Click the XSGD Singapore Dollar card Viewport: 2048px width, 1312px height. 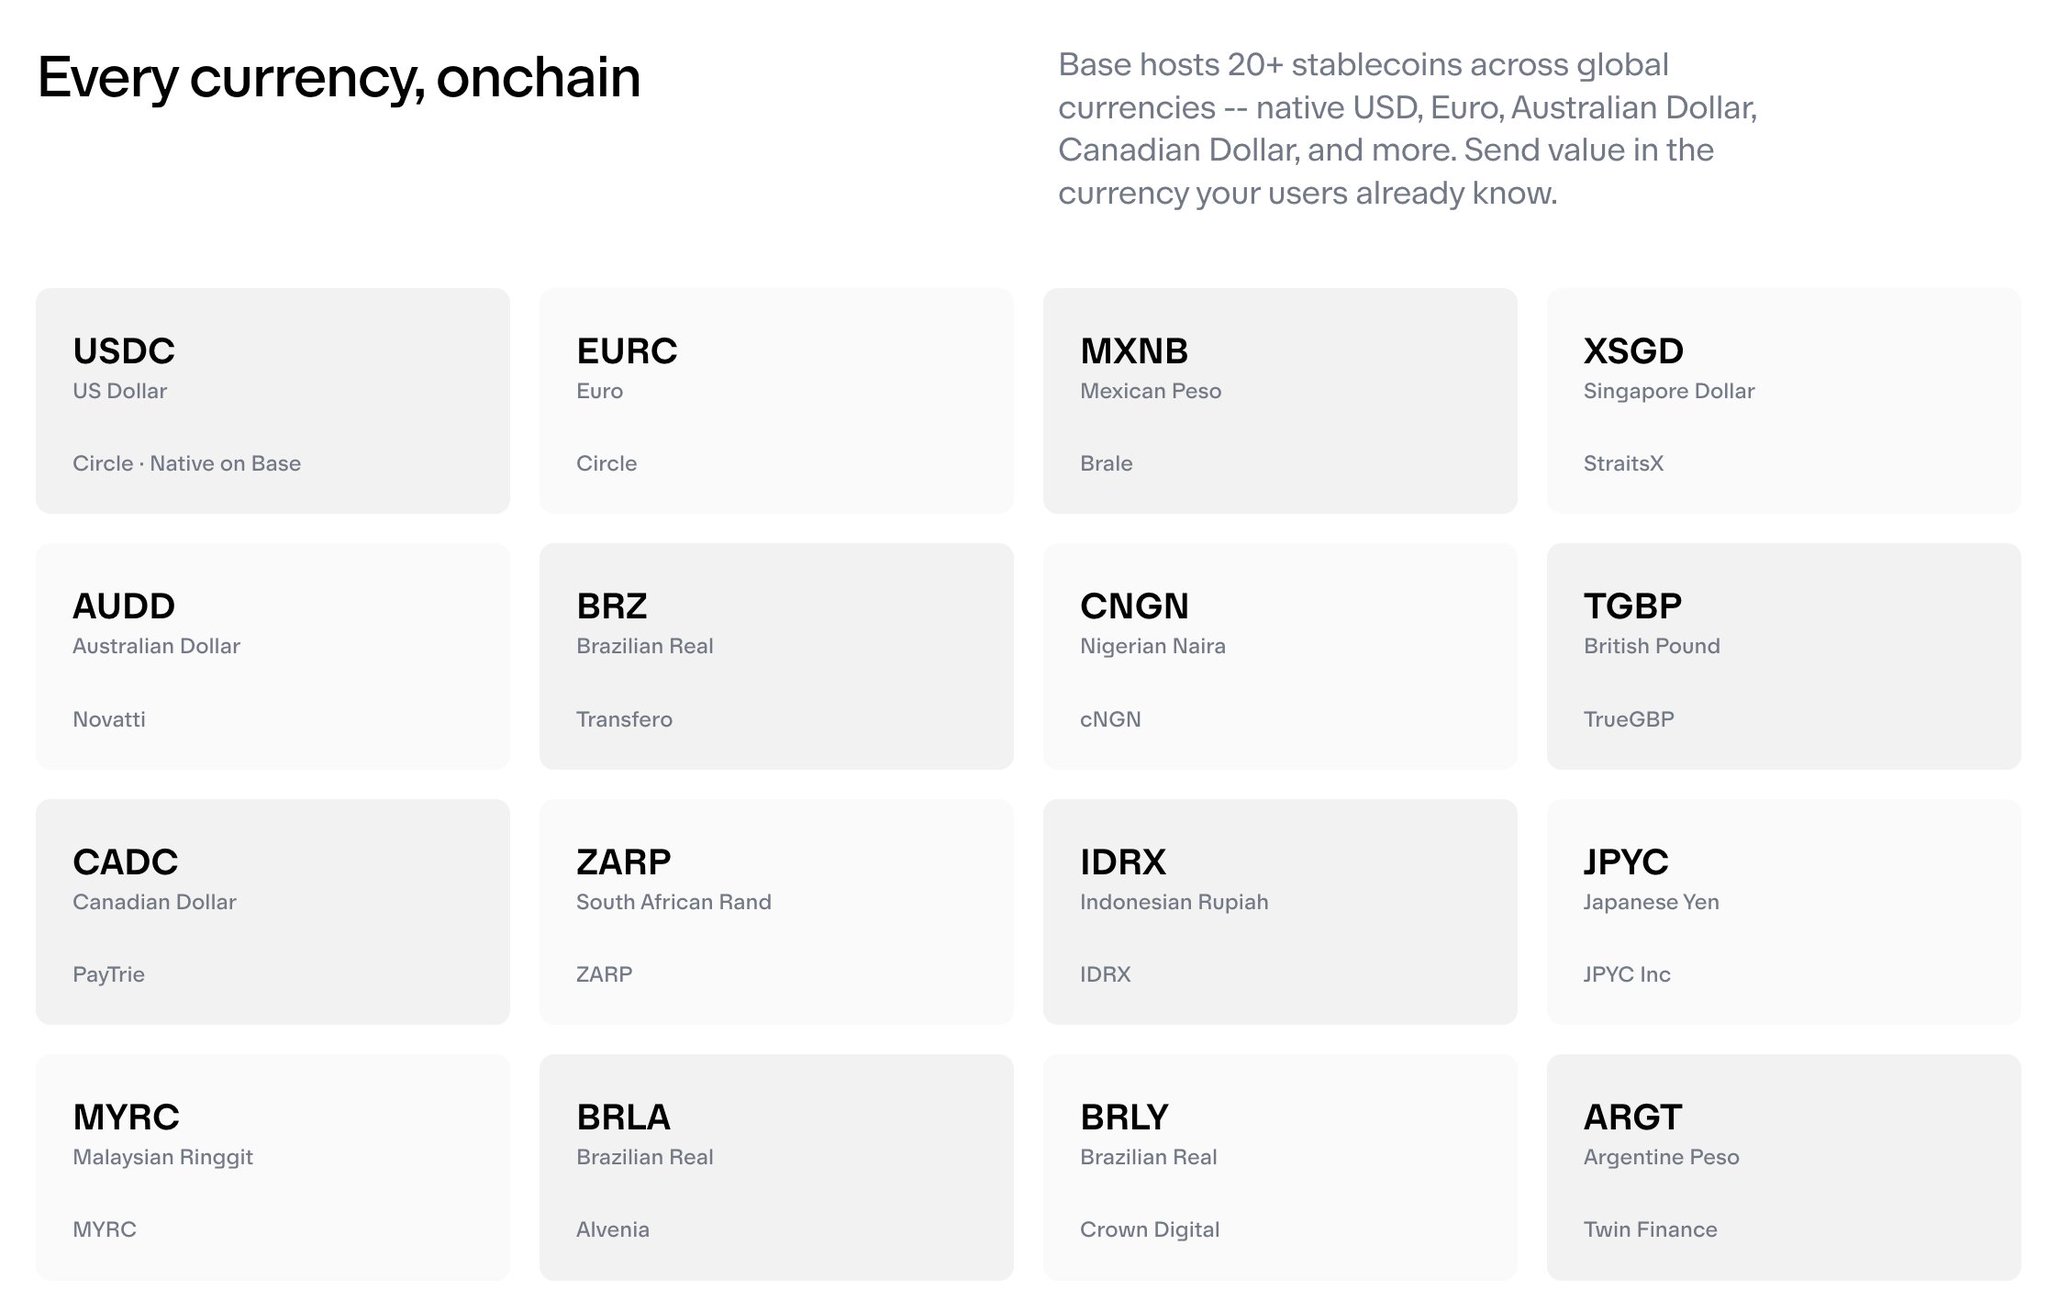click(x=1783, y=401)
